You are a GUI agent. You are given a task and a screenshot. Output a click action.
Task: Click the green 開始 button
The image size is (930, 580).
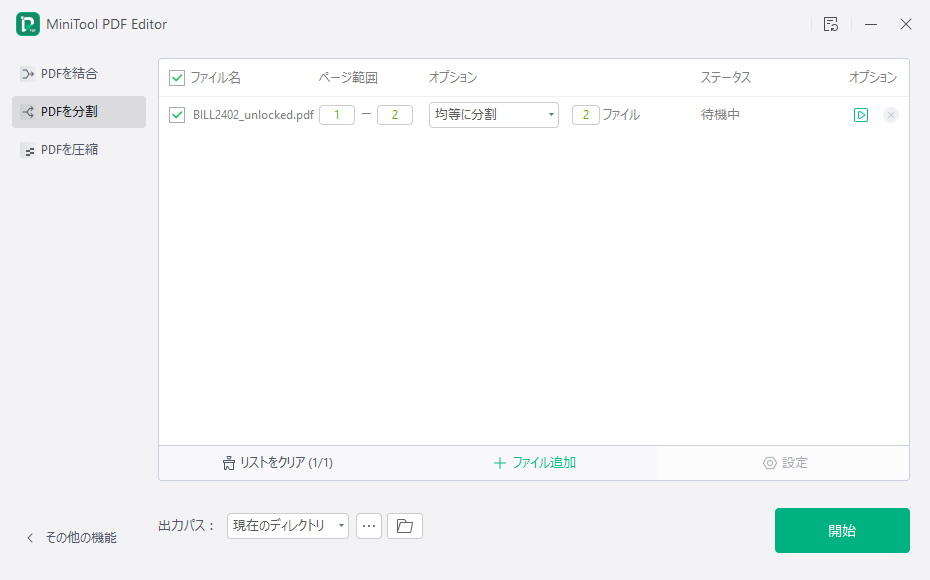point(842,531)
